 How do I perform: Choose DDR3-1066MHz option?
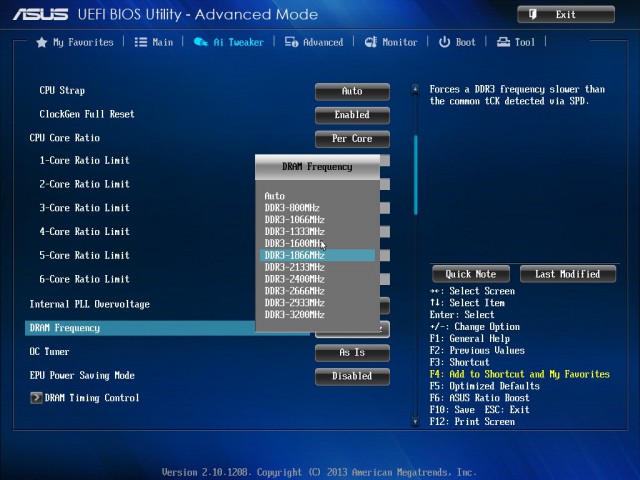[x=294, y=220]
